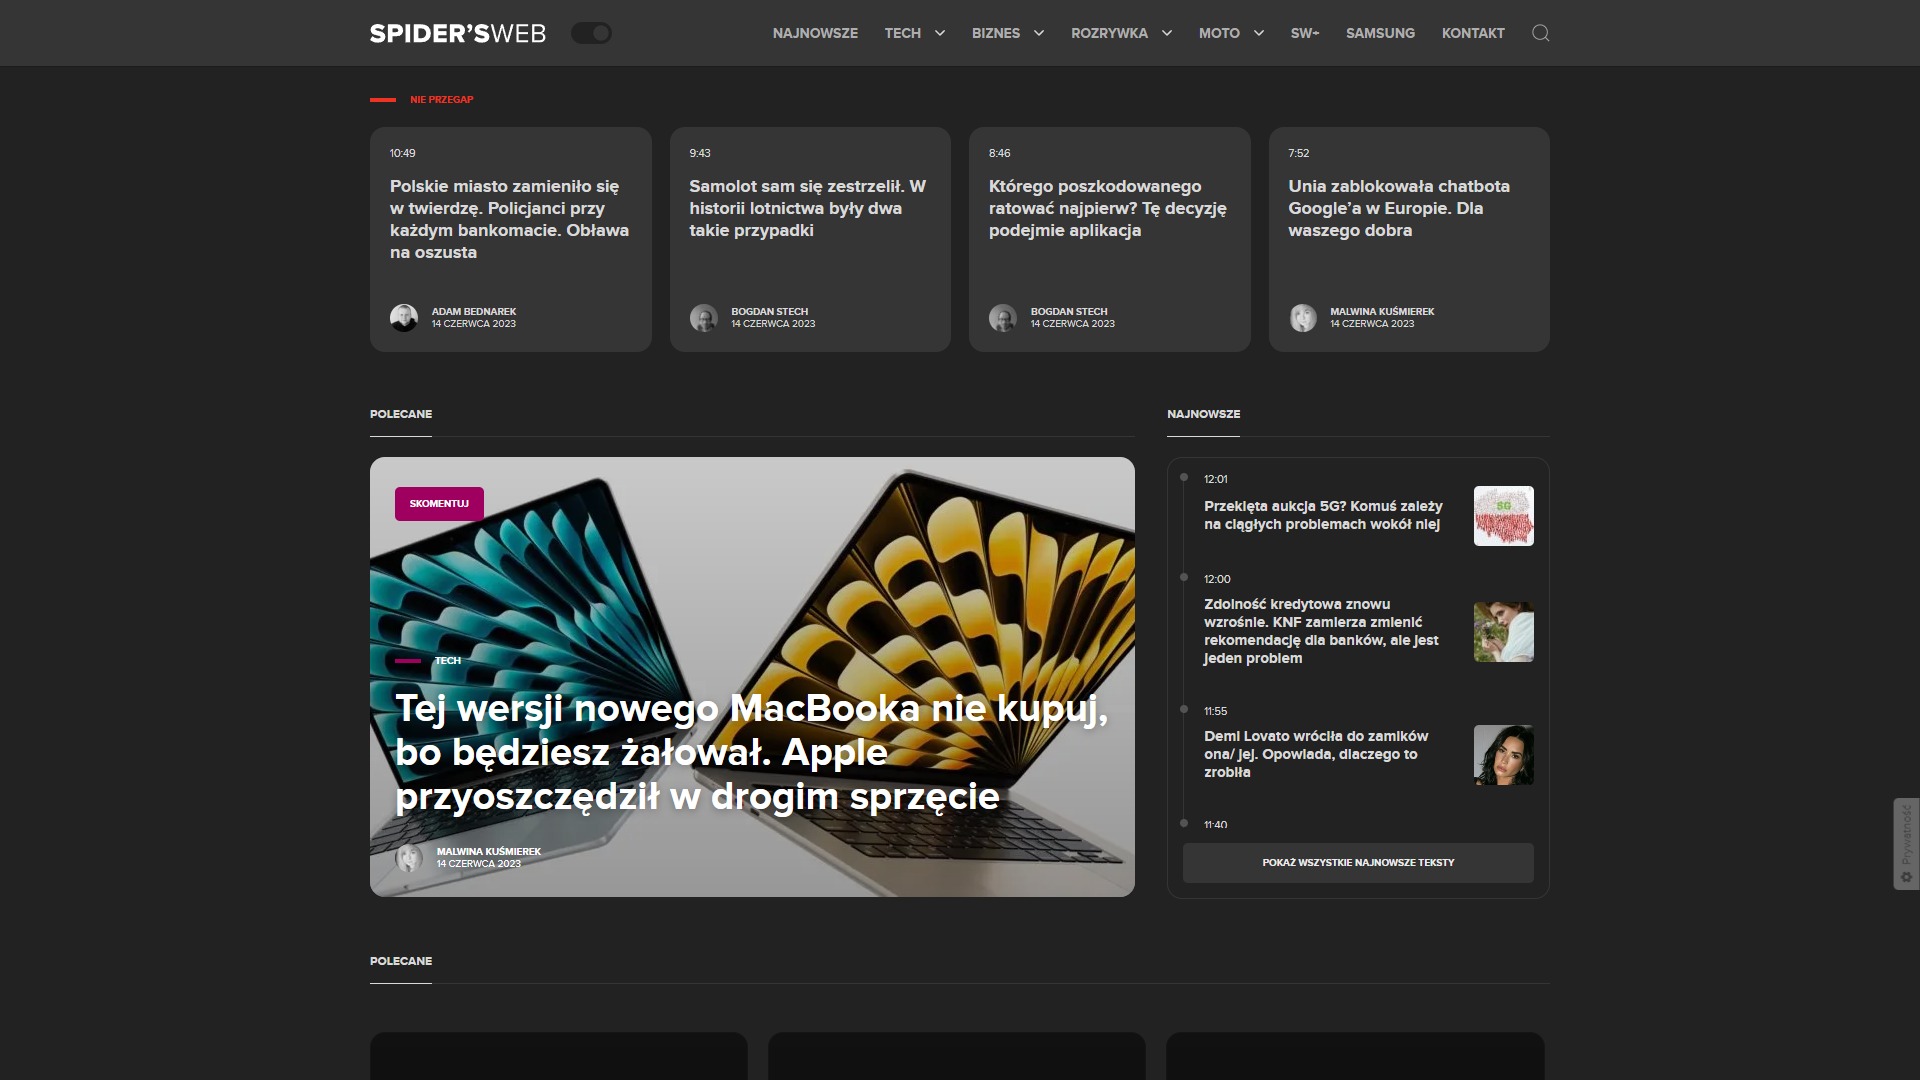This screenshot has width=1920, height=1080.
Task: Expand the ROZRYWKA menu chevron
Action: 1167,33
